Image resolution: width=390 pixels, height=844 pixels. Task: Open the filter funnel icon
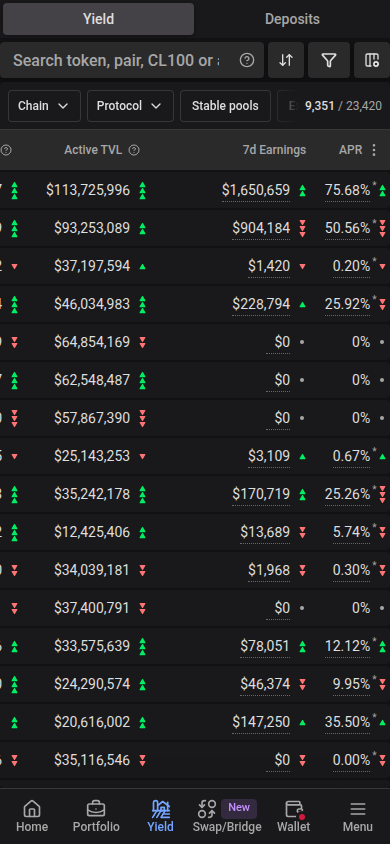click(x=329, y=60)
